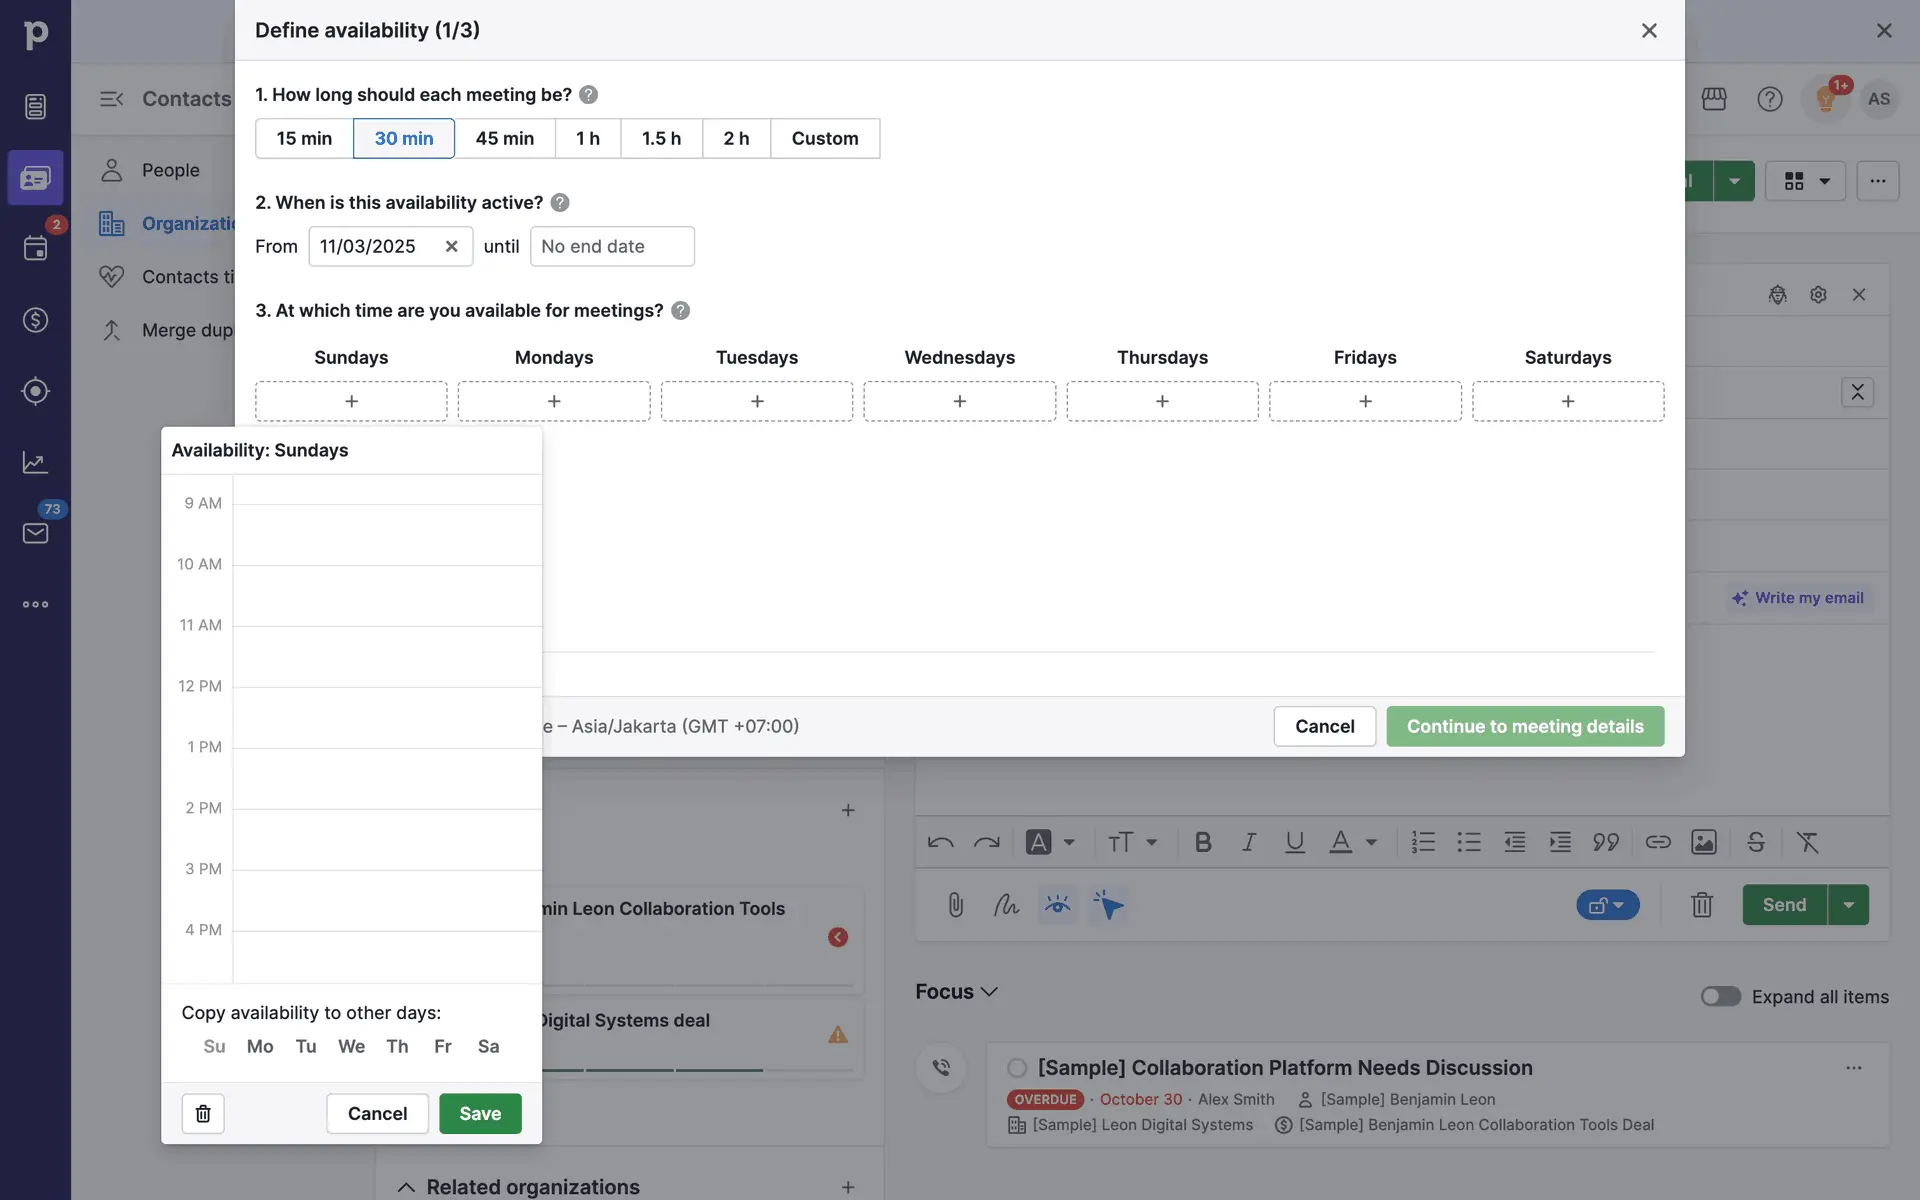Mark Collaboration Platform Needs Discussion activity done
Viewport: 1920px width, 1200px height.
[x=1017, y=1068]
